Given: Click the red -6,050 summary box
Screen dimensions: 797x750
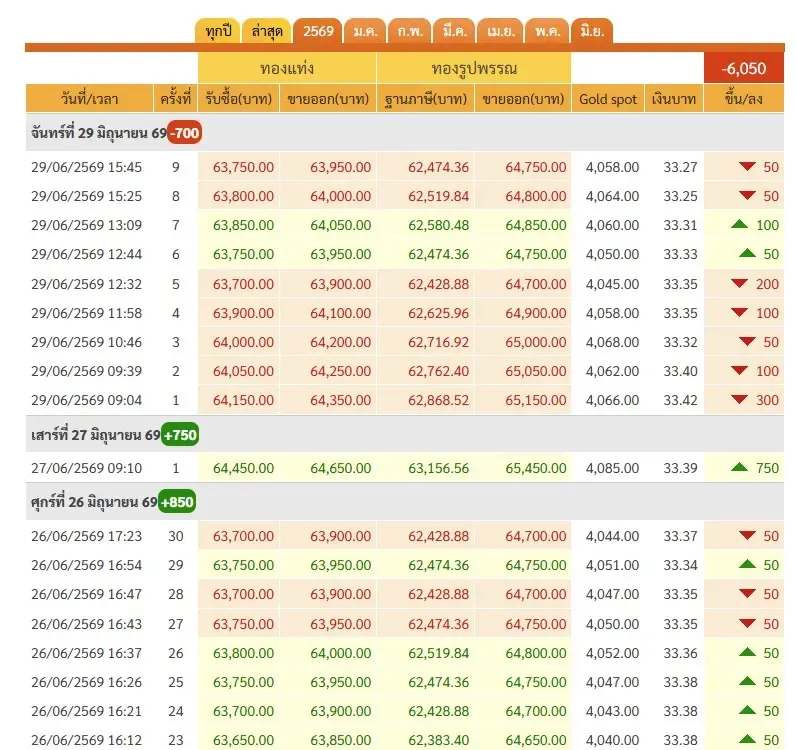Looking at the screenshot, I should point(744,68).
